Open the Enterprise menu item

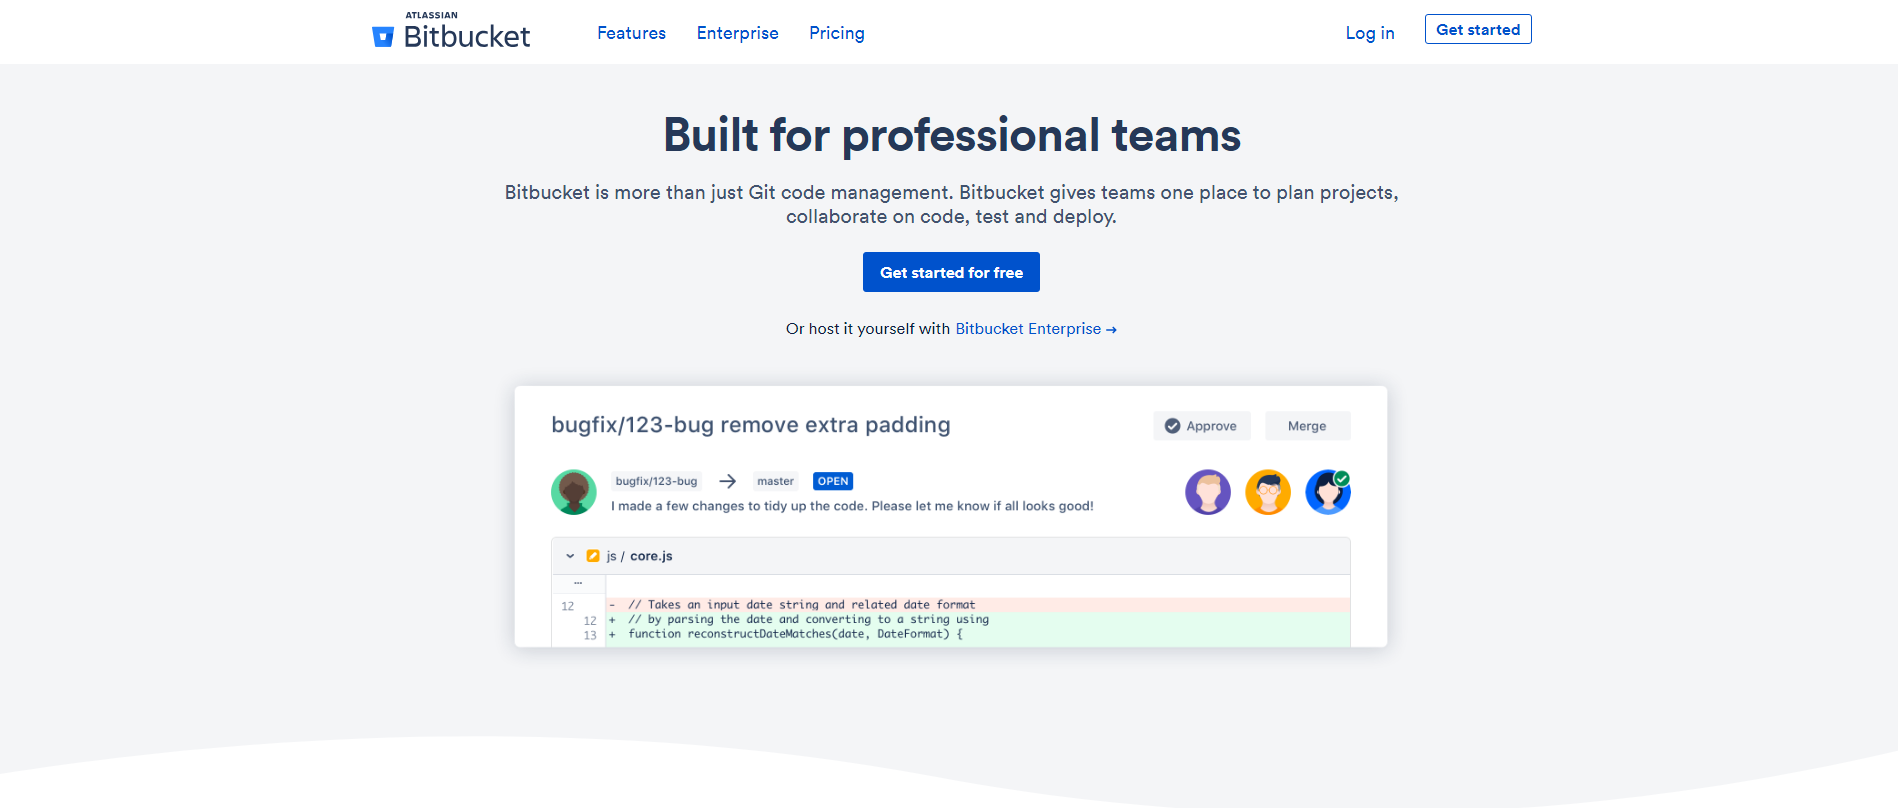pyautogui.click(x=737, y=33)
